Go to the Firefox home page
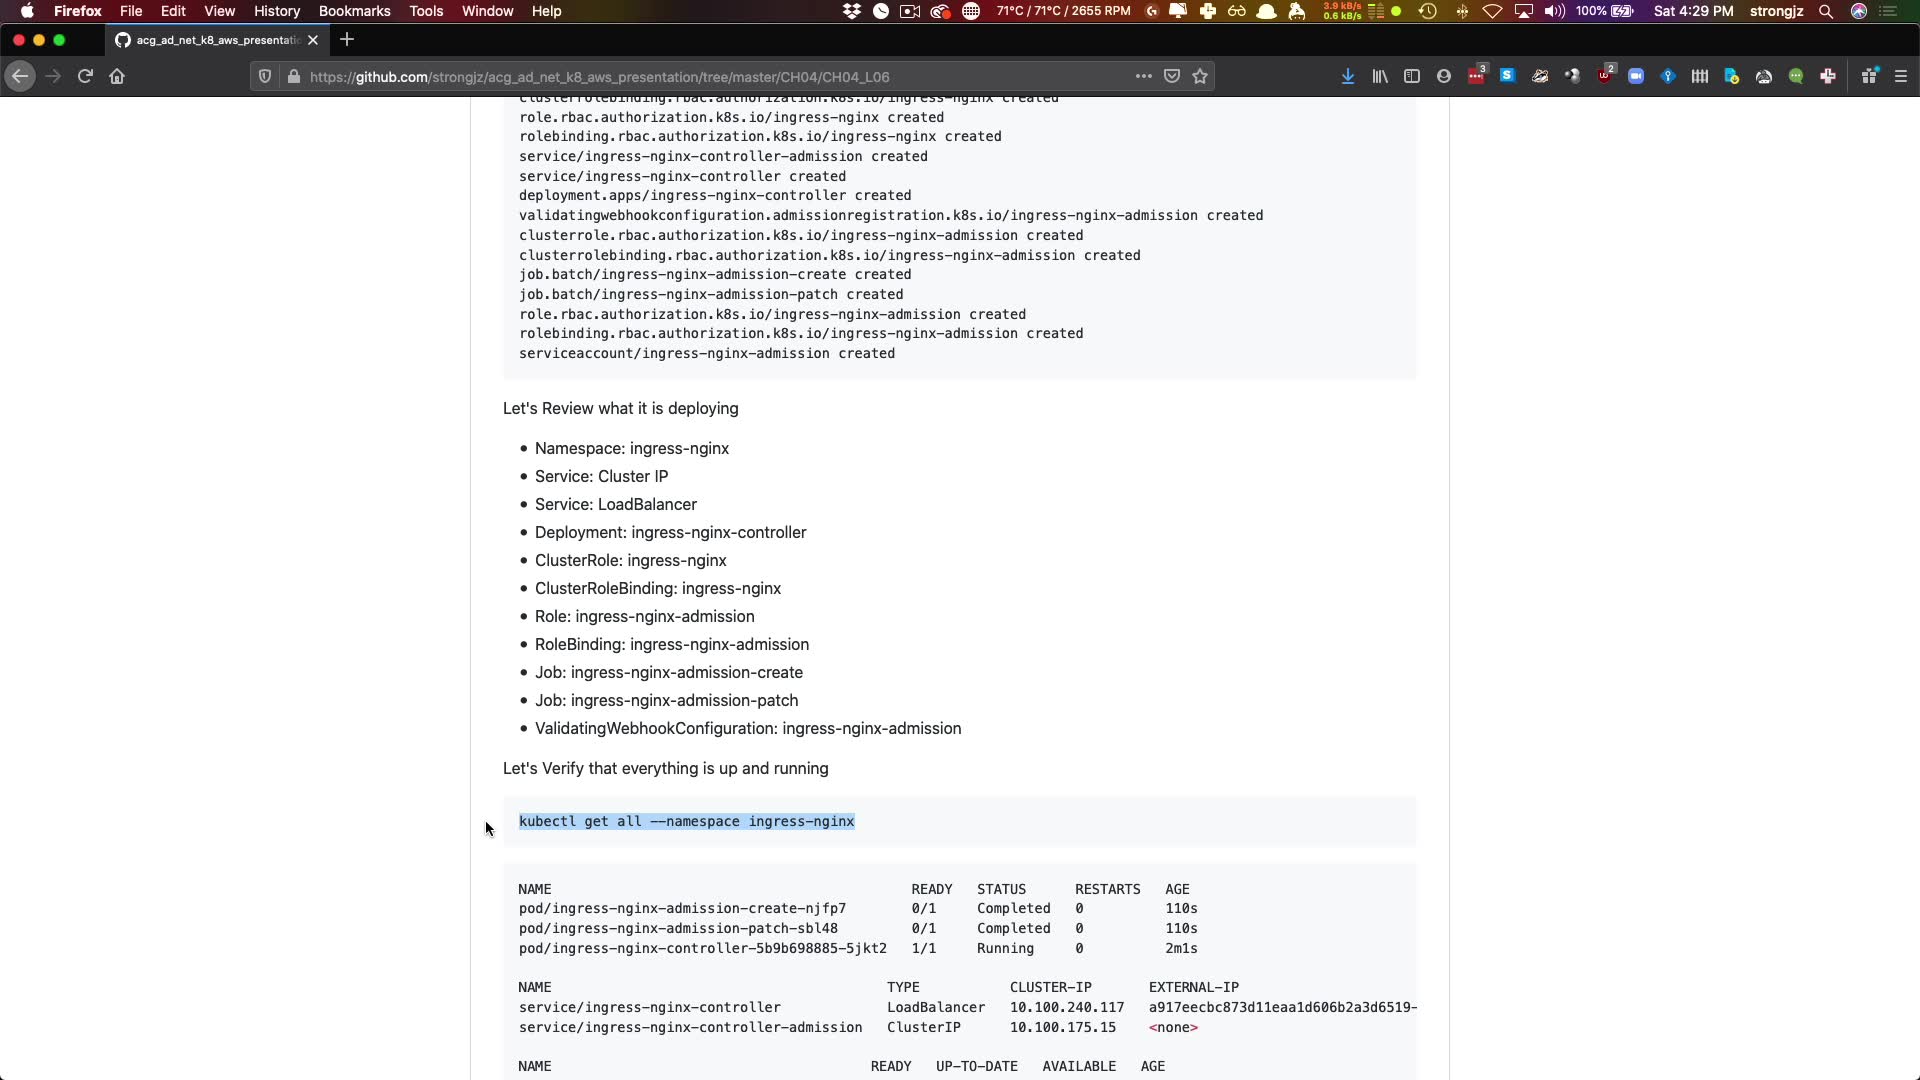Image resolution: width=1920 pixels, height=1080 pixels. pos(117,77)
